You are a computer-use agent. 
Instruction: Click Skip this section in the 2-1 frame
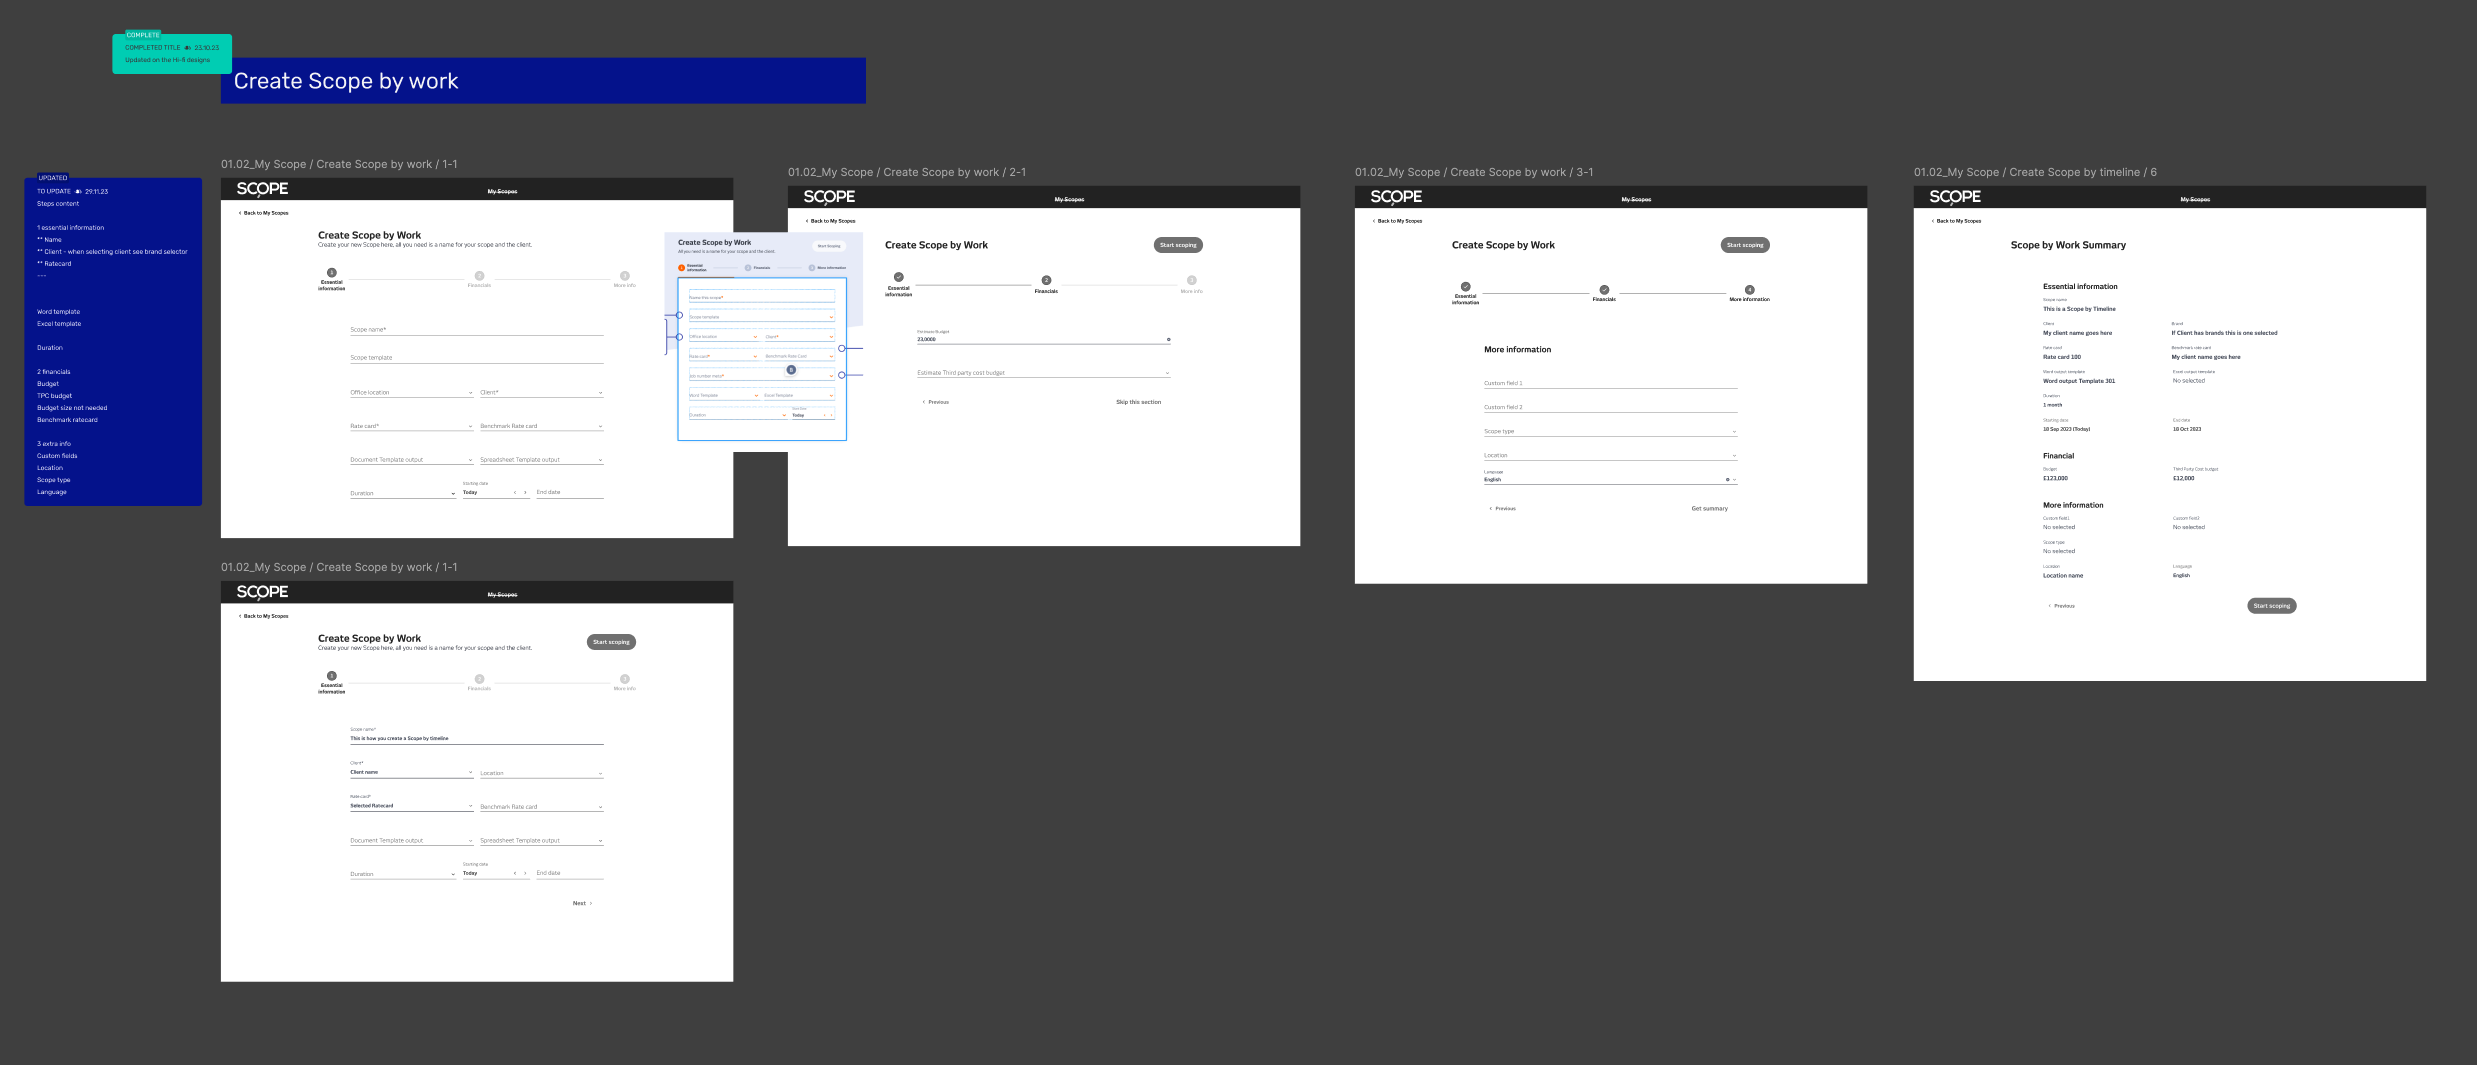click(1139, 402)
